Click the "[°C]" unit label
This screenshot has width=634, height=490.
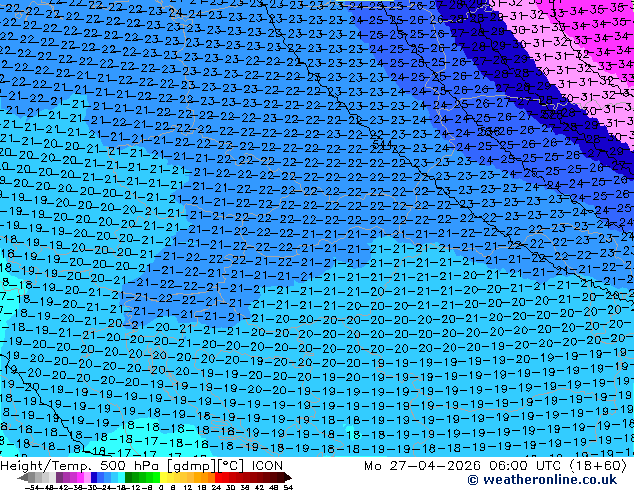pos(230,466)
